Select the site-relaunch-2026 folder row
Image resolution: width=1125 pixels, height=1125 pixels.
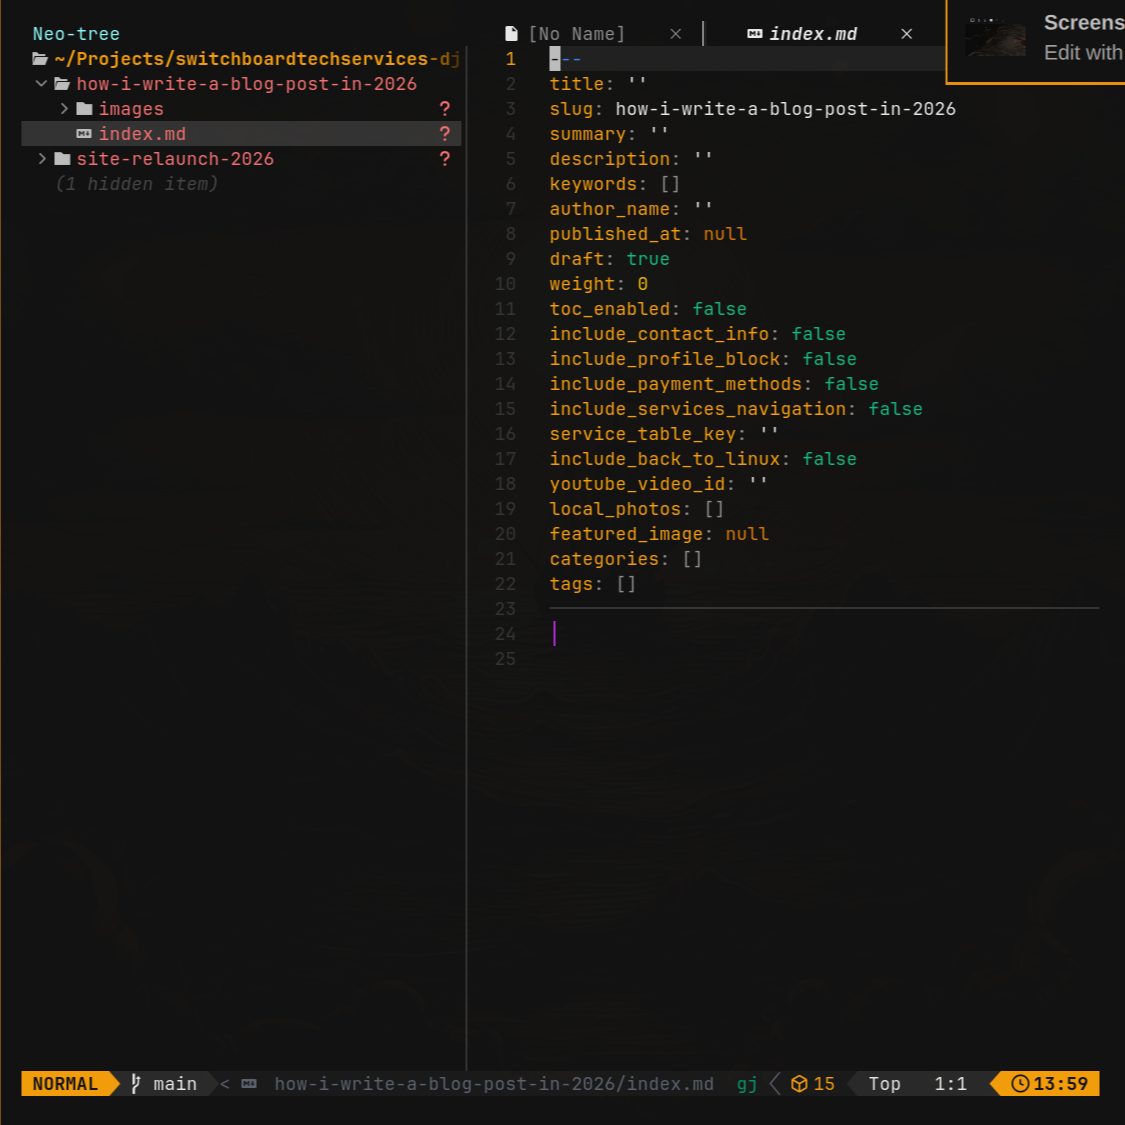click(x=241, y=159)
